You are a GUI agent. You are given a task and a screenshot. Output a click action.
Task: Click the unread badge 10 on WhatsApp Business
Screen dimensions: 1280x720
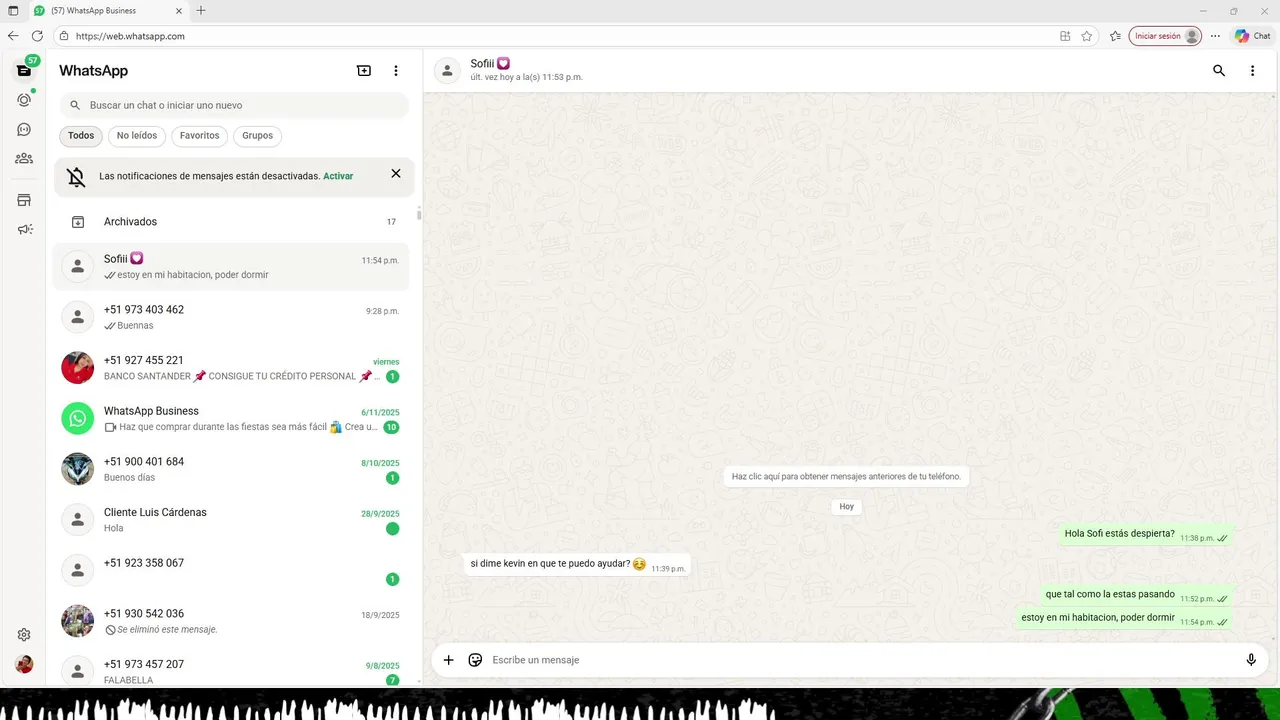(x=391, y=427)
